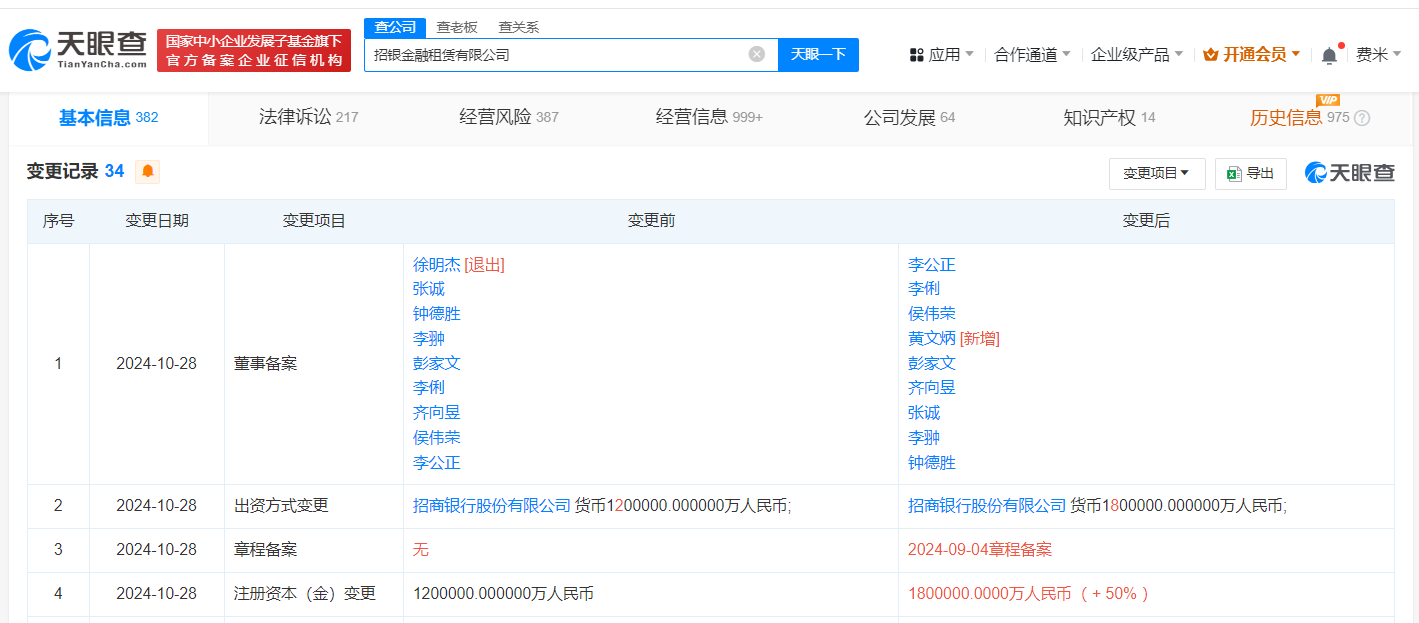Clear the search box with the X icon
1419x623 pixels.
(757, 54)
